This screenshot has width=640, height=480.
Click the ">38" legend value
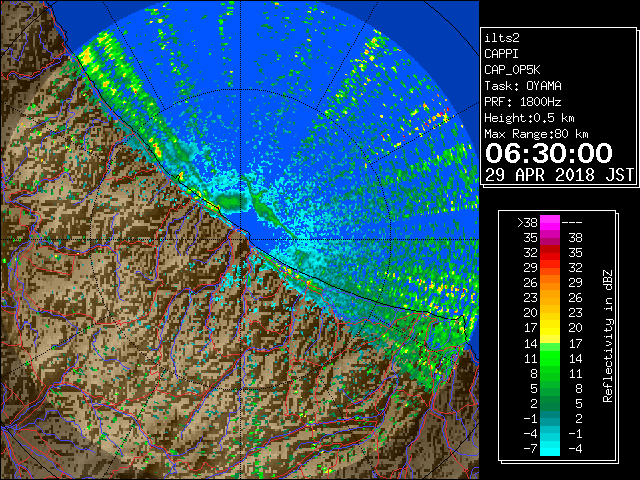(527, 223)
